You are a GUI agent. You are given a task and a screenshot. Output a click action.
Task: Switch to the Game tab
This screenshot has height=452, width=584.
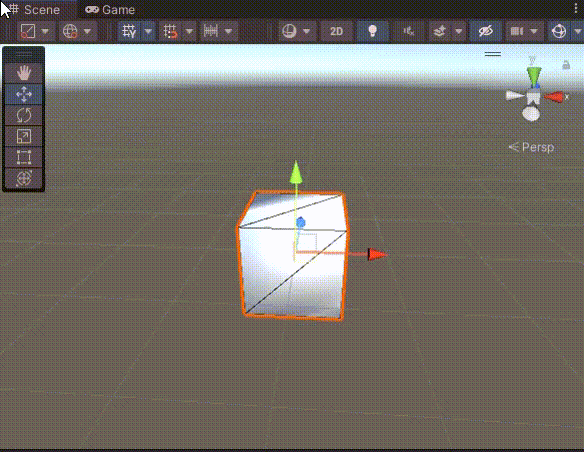pyautogui.click(x=110, y=9)
